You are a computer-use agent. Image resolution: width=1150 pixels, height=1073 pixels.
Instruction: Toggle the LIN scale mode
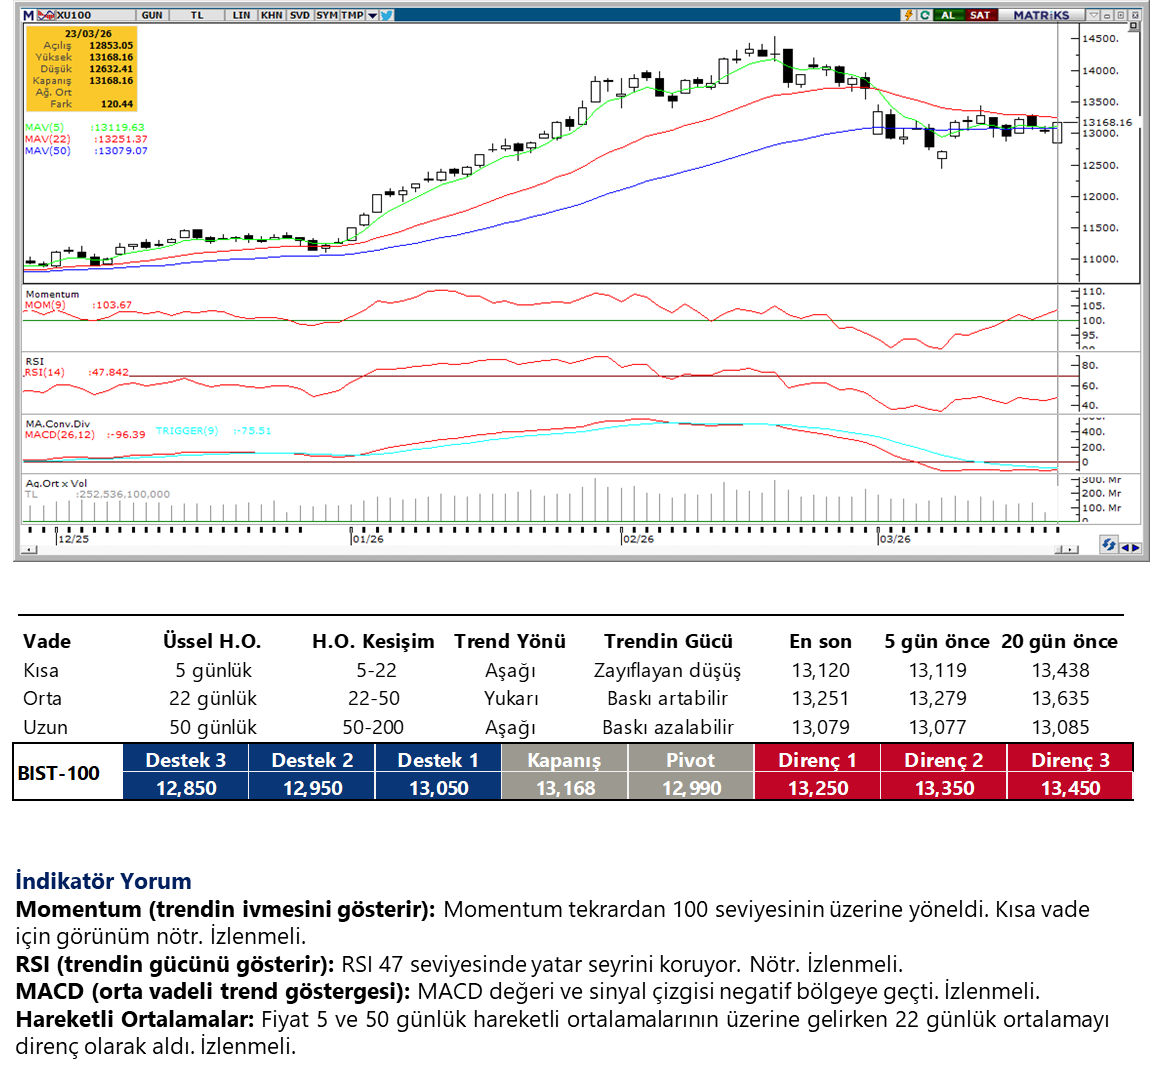[241, 15]
